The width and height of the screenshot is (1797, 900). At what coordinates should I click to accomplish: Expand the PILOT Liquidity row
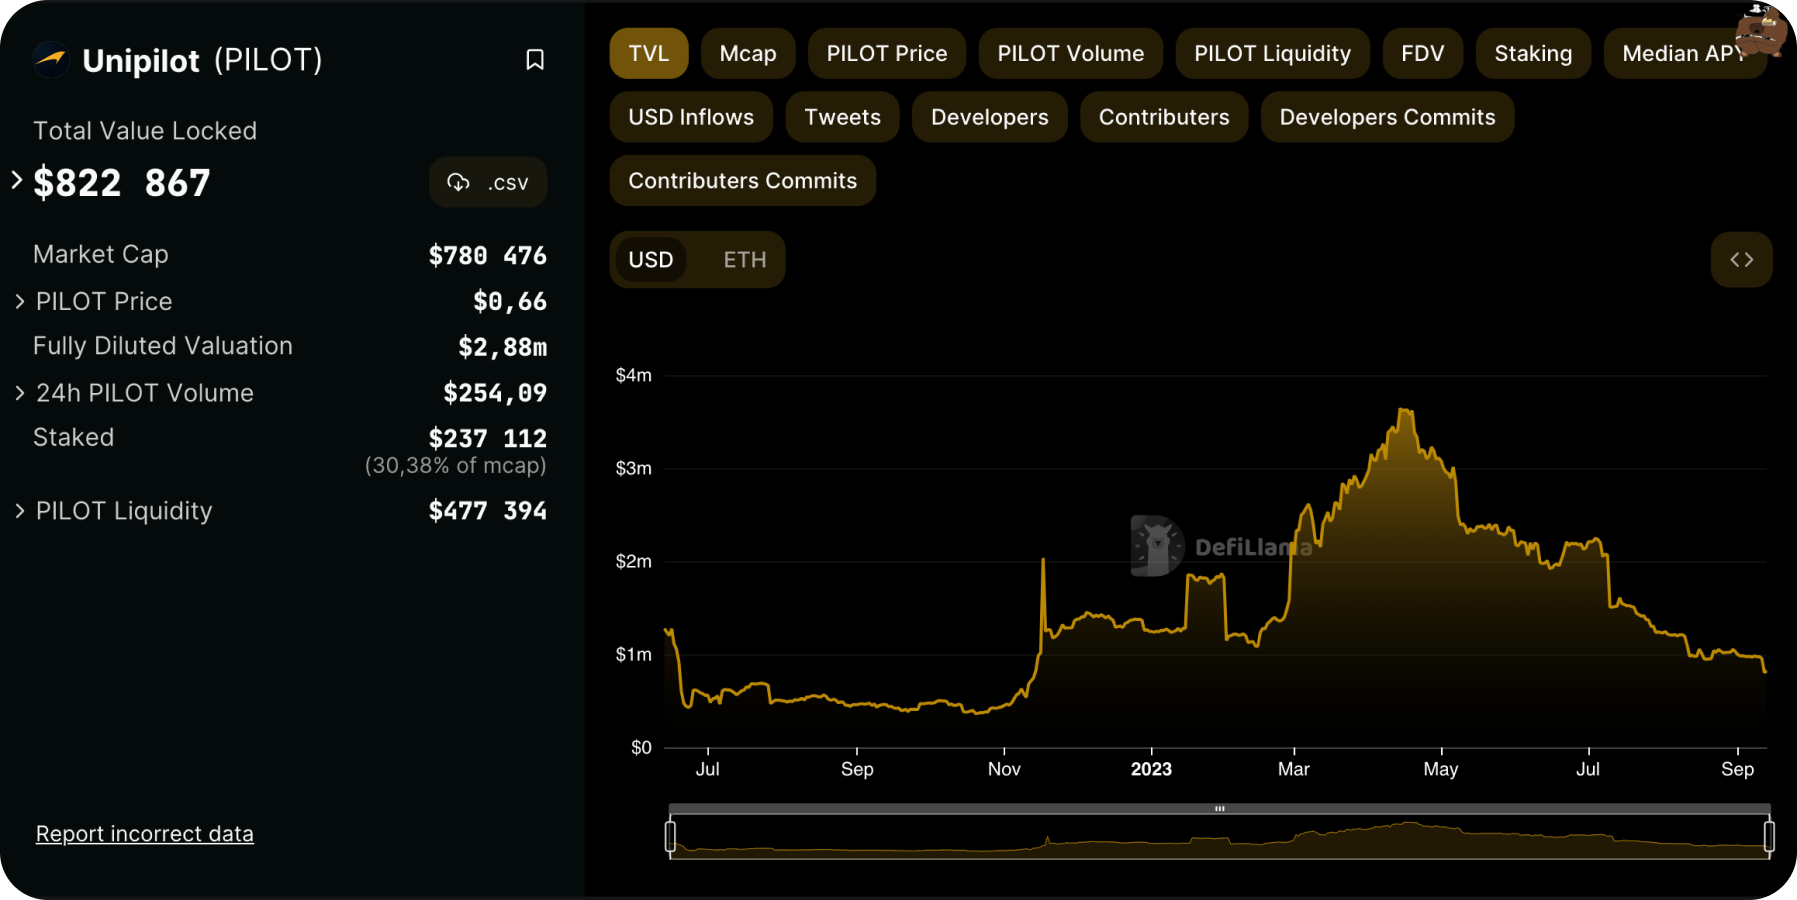tap(20, 511)
